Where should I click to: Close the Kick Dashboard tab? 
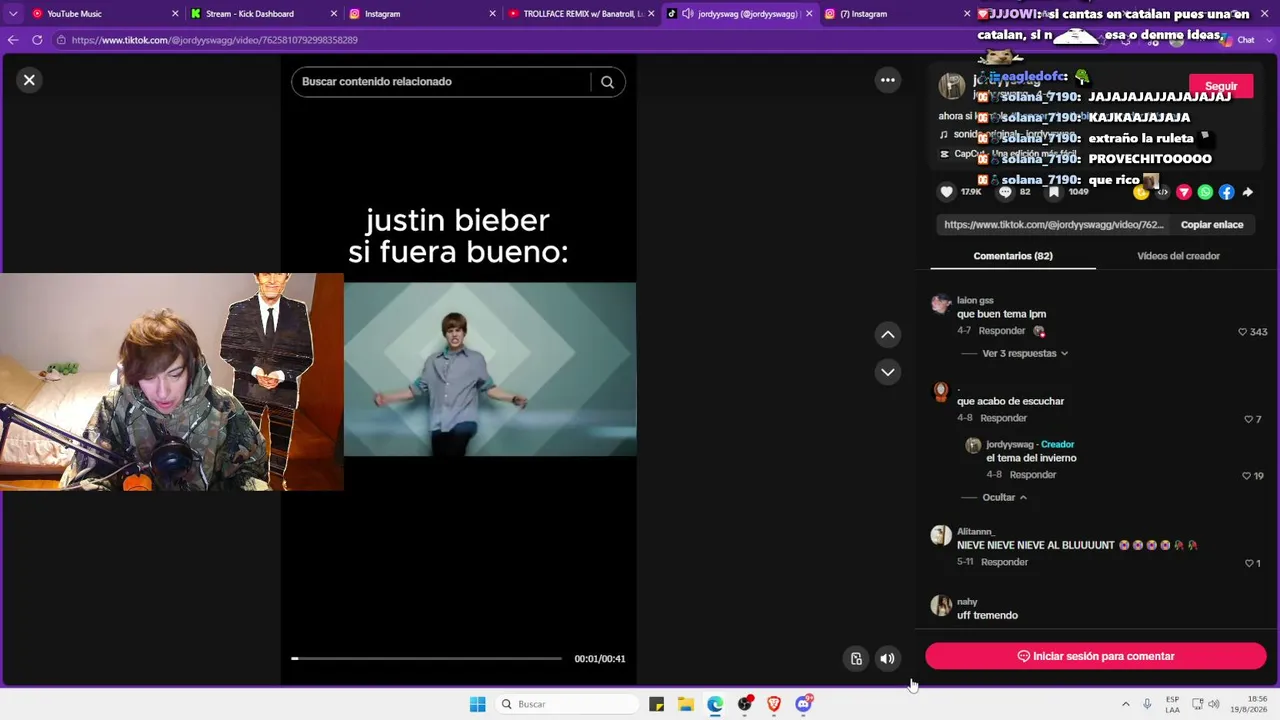tap(334, 14)
